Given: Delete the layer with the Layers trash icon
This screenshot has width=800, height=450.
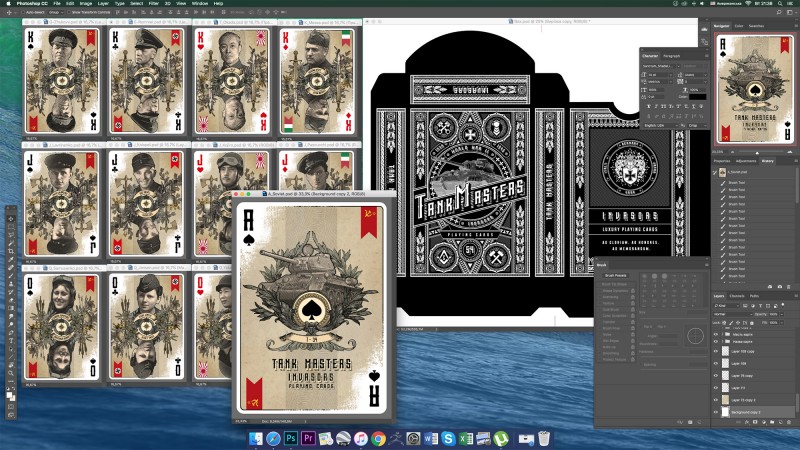Looking at the screenshot, I should [789, 422].
